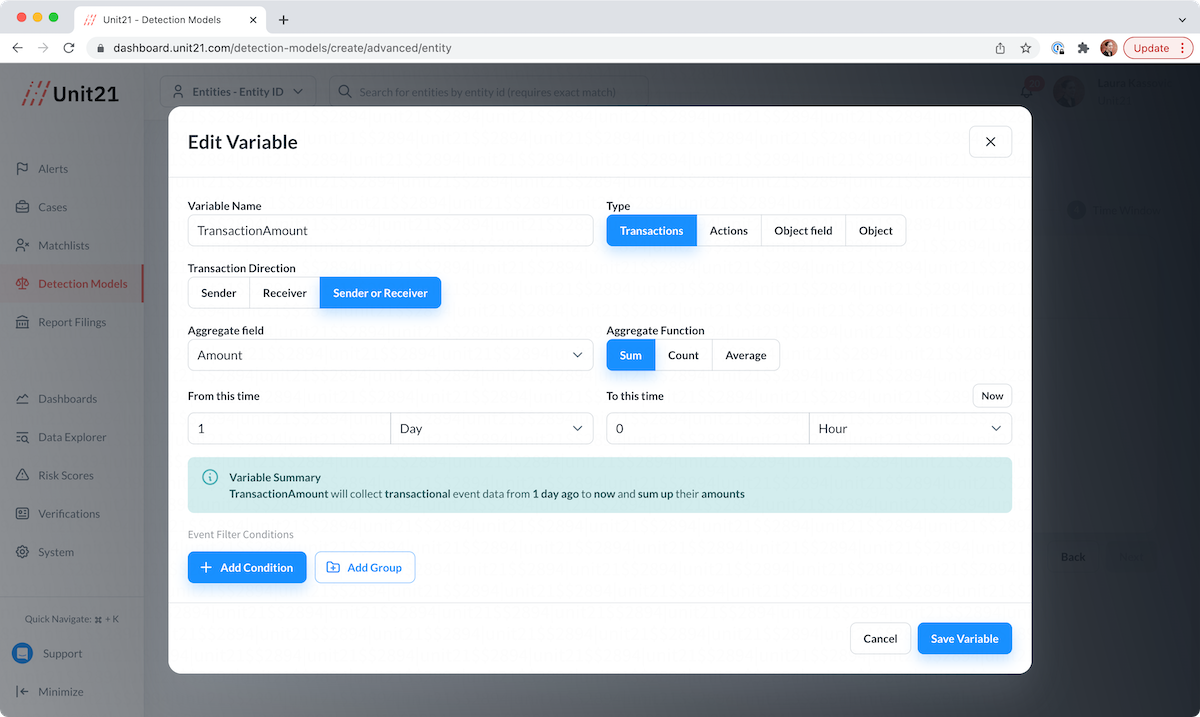1200x717 pixels.
Task: Select Count aggregate function
Action: tap(684, 355)
